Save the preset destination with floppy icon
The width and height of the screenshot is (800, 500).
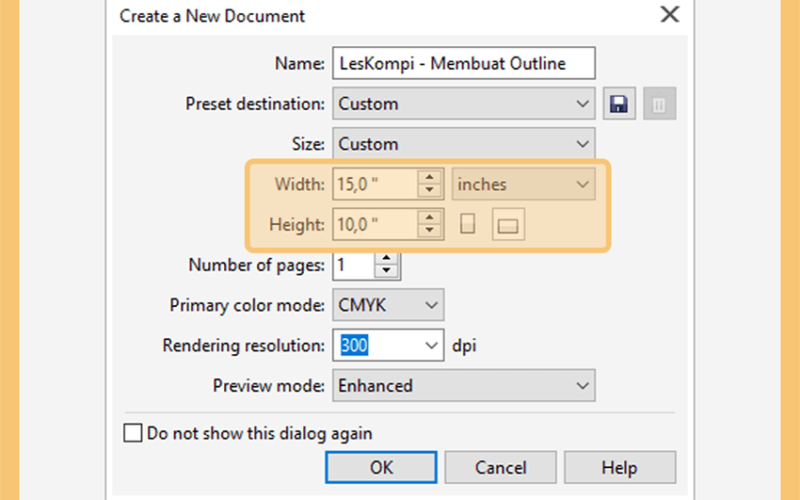(619, 104)
